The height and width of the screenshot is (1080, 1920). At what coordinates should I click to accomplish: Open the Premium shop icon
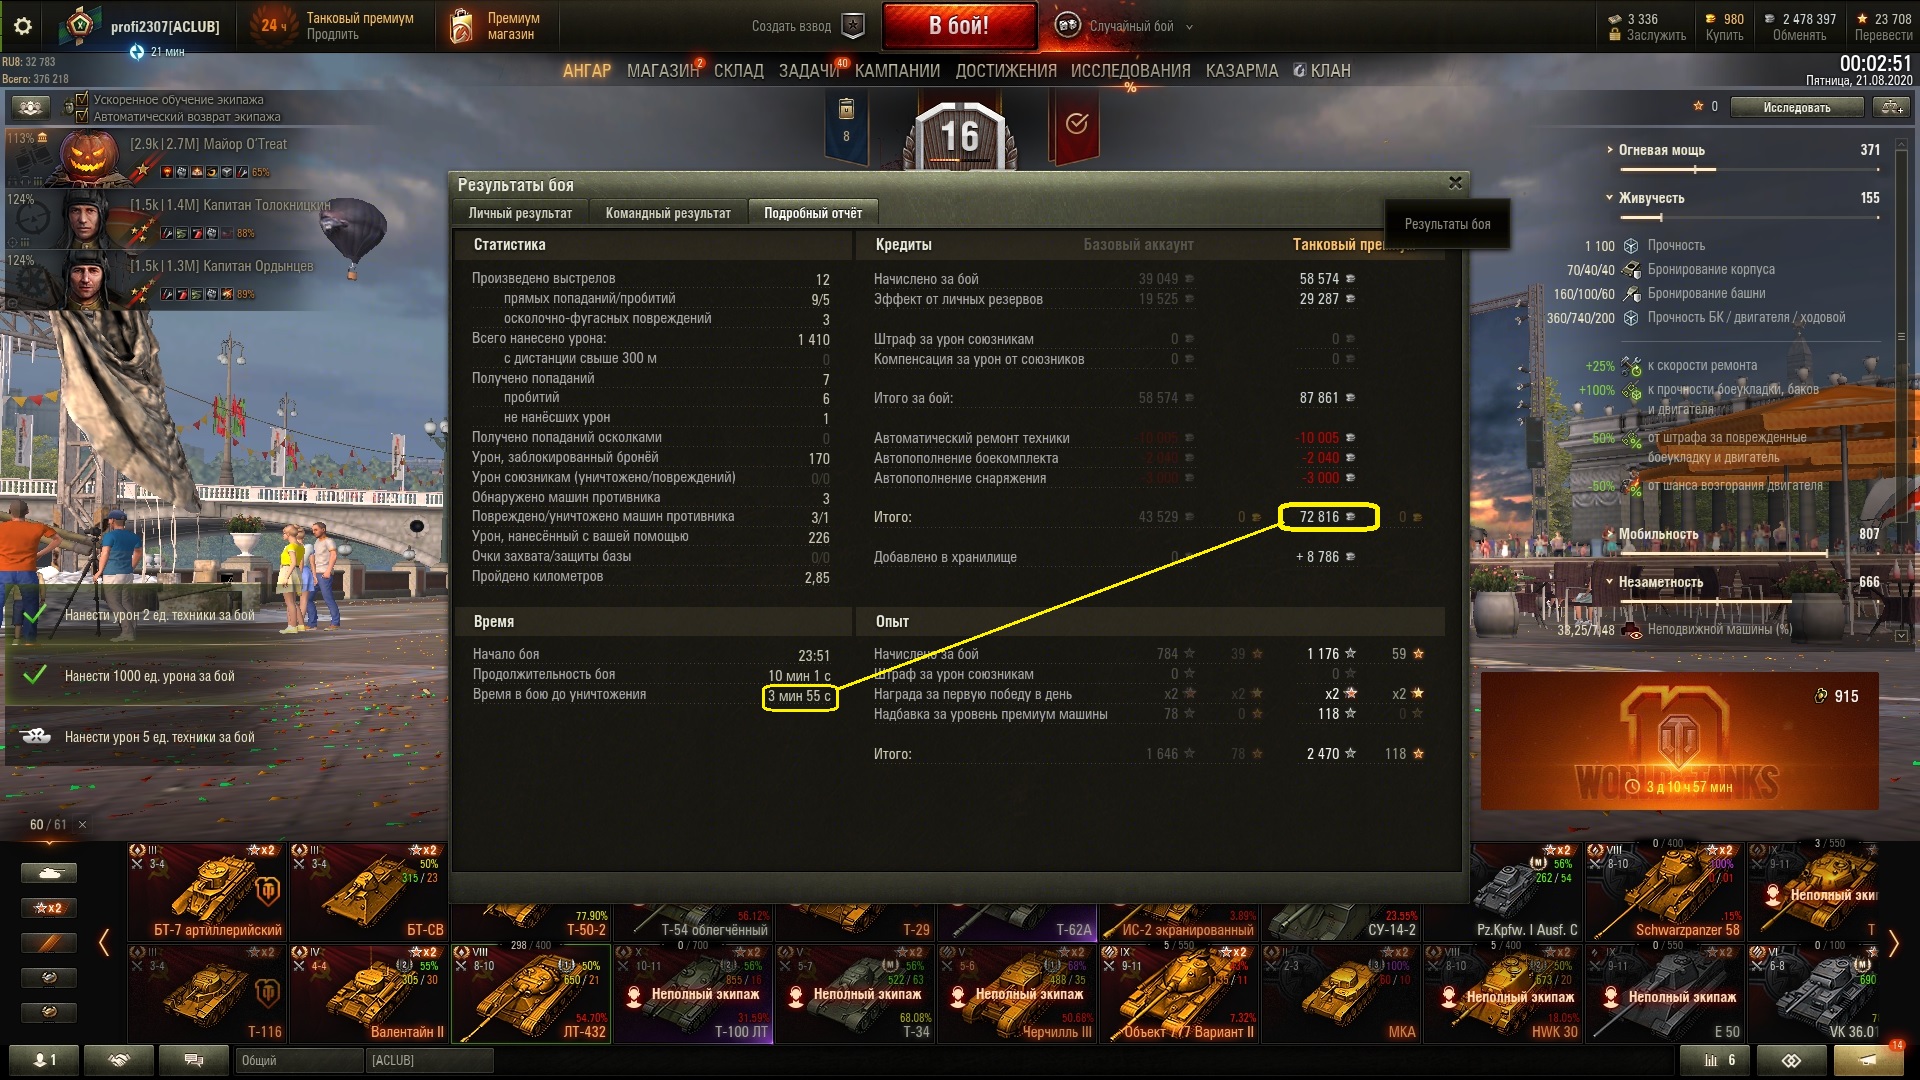click(x=461, y=26)
